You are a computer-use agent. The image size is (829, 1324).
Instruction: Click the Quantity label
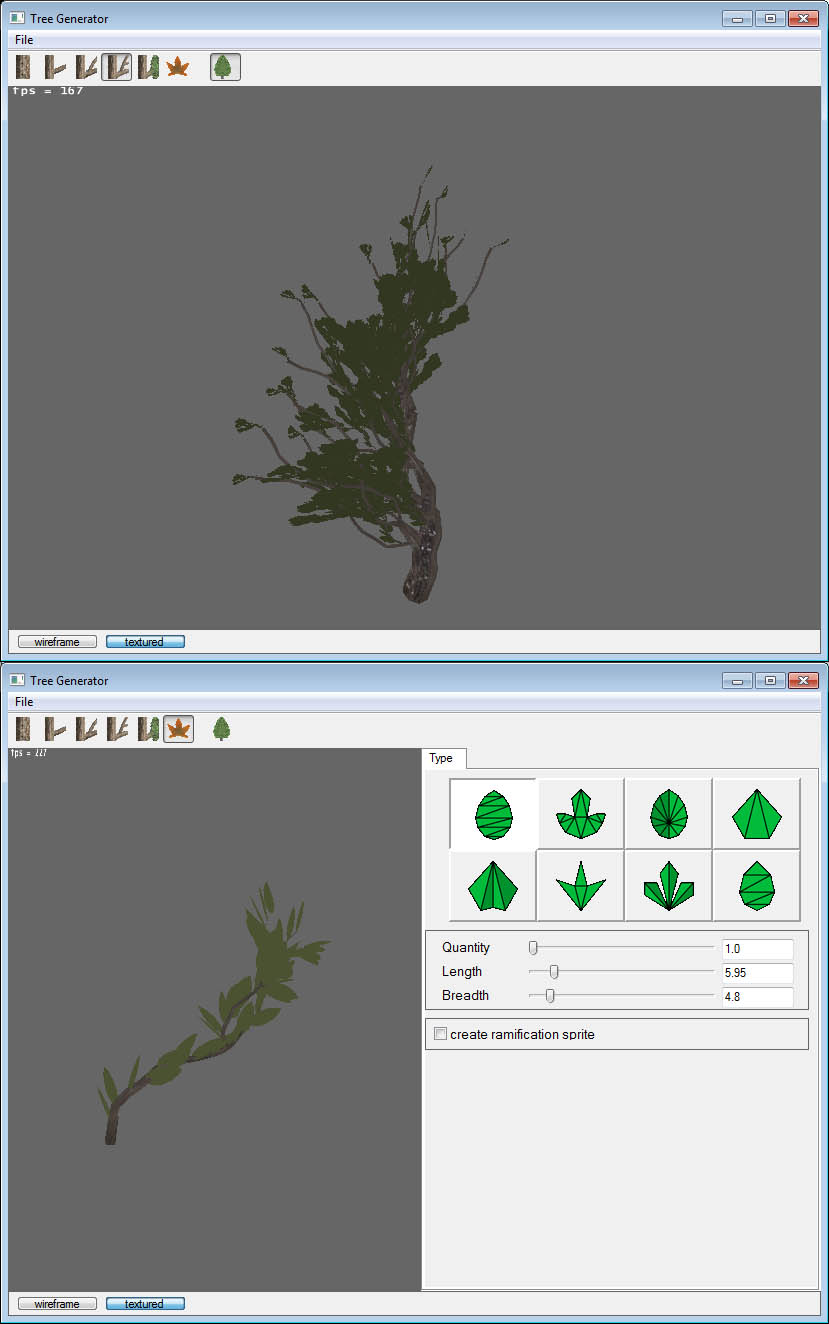[x=466, y=948]
